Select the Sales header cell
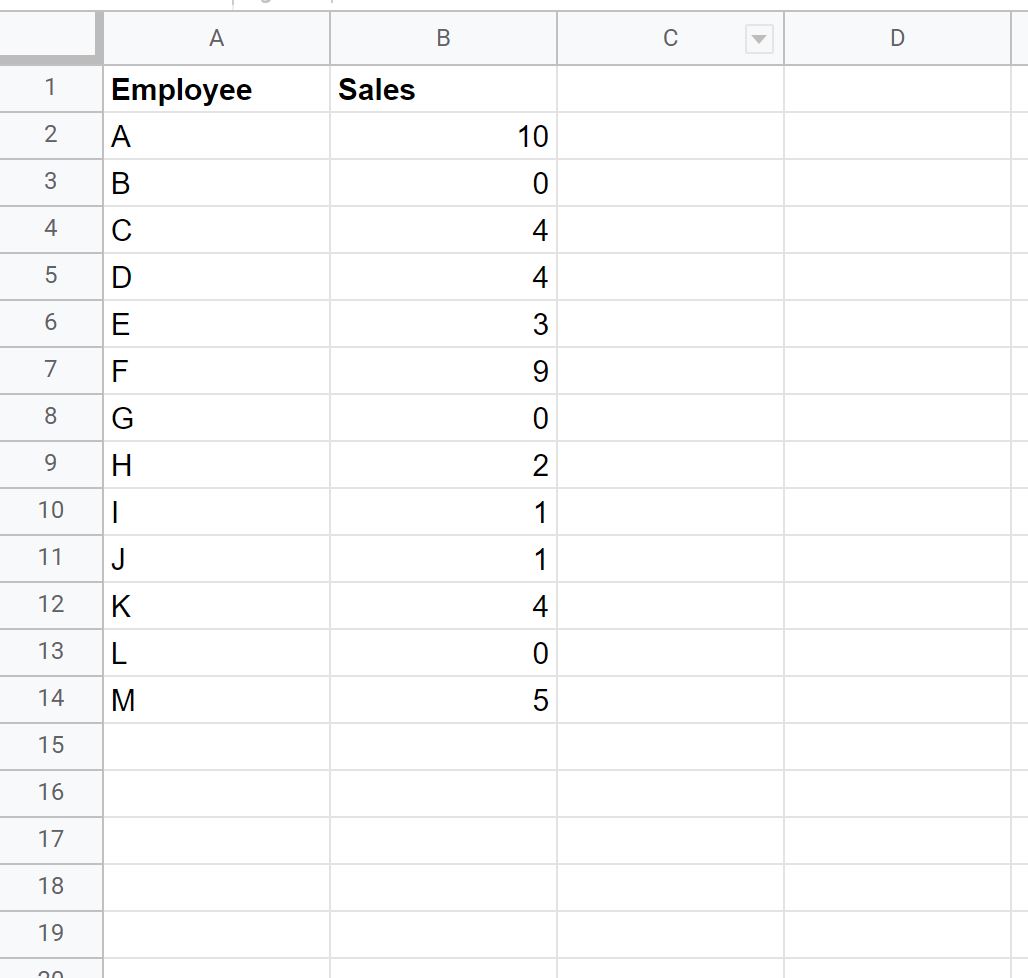 (443, 89)
